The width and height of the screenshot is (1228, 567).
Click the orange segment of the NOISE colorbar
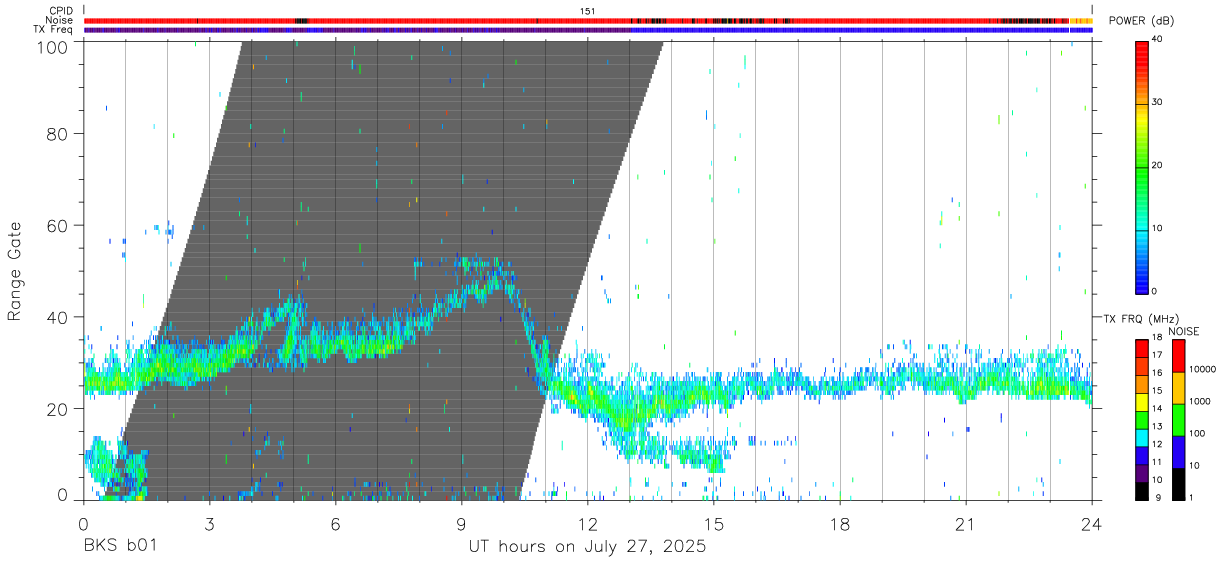point(1179,388)
